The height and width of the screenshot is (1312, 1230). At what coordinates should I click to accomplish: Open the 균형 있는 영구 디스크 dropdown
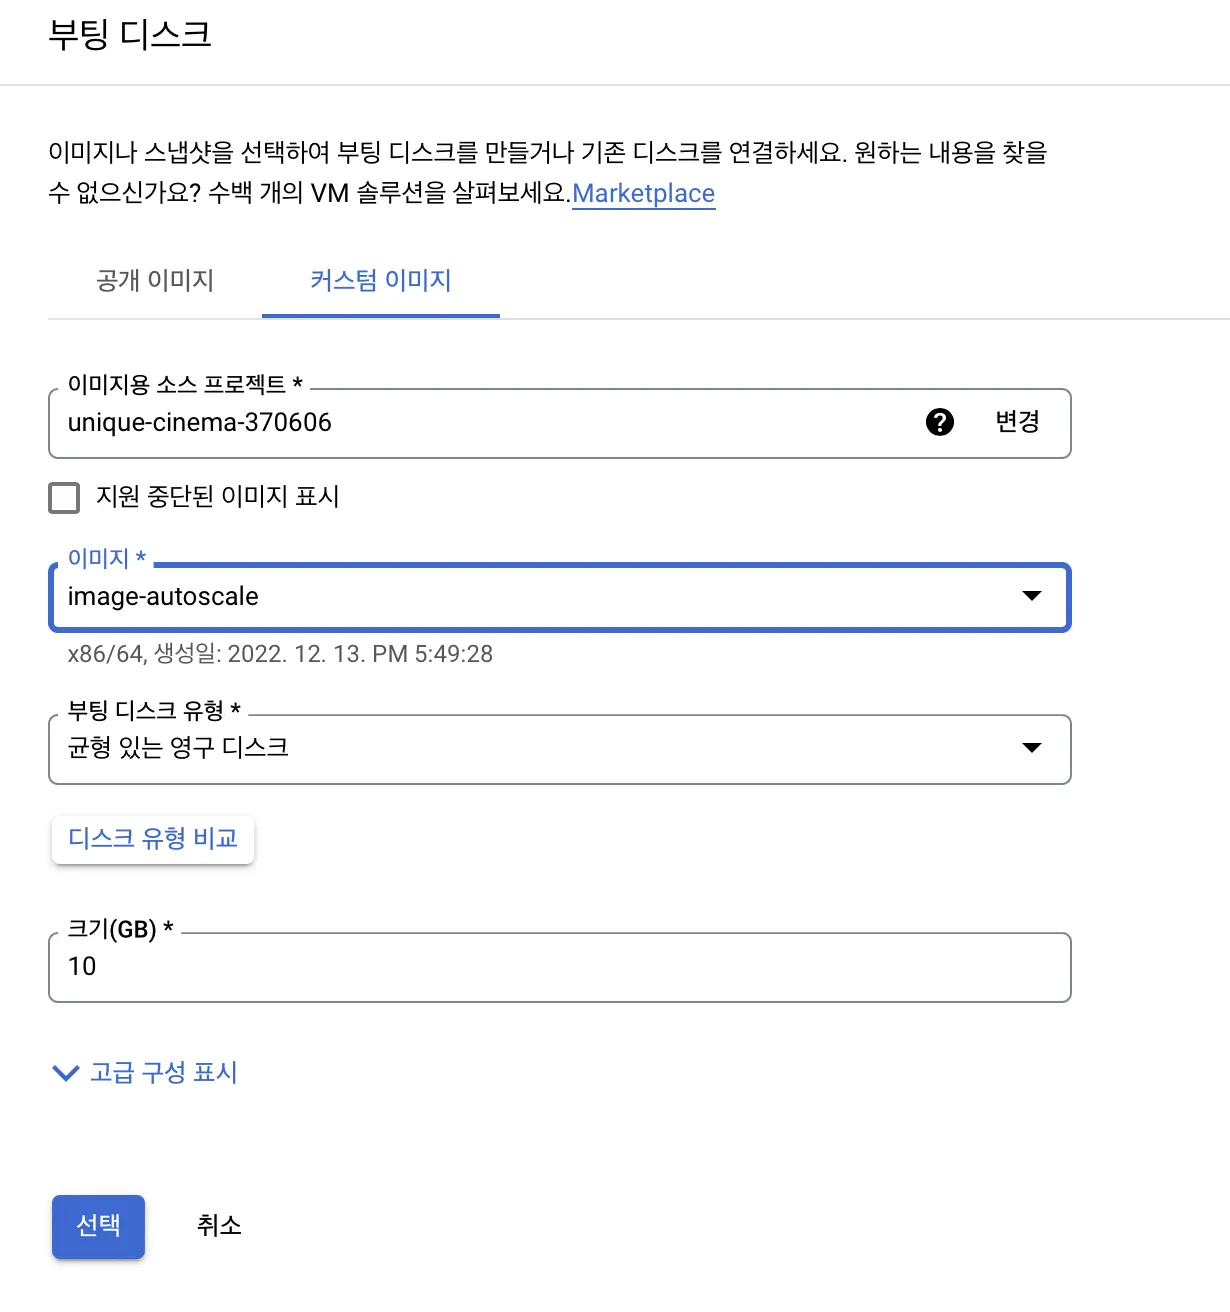point(540,749)
